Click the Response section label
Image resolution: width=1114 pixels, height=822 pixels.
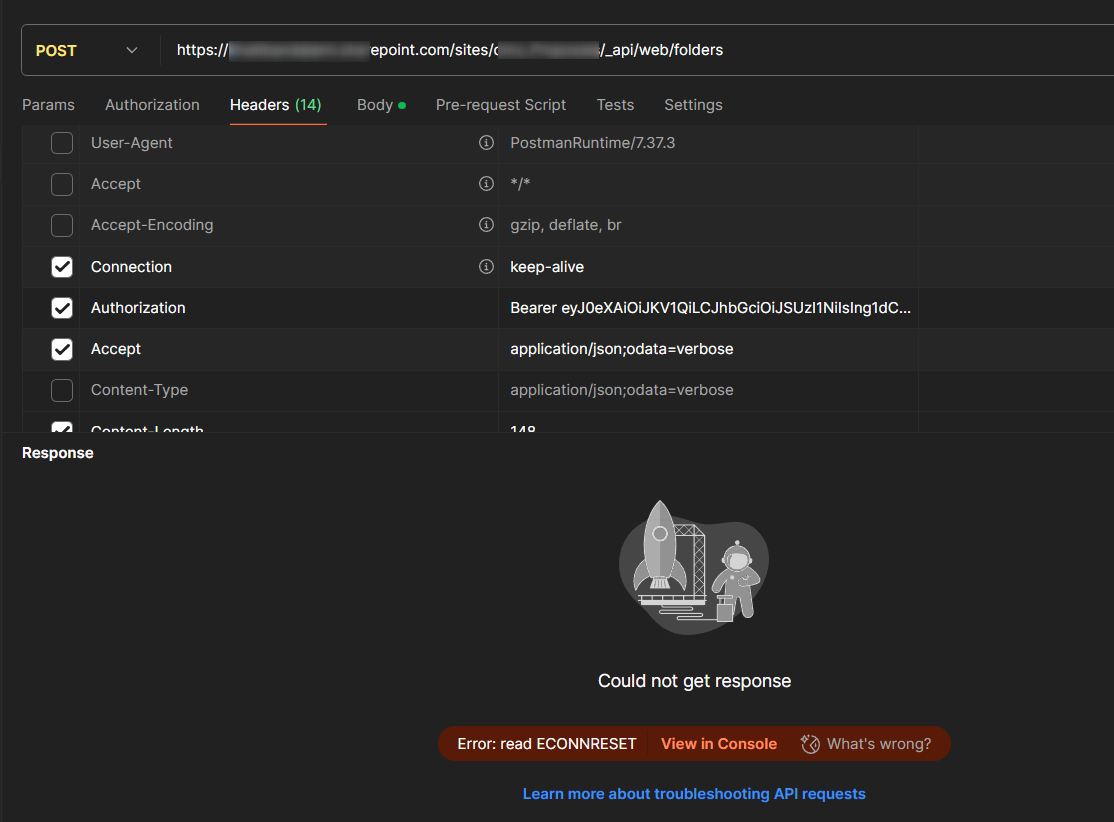[x=58, y=453]
